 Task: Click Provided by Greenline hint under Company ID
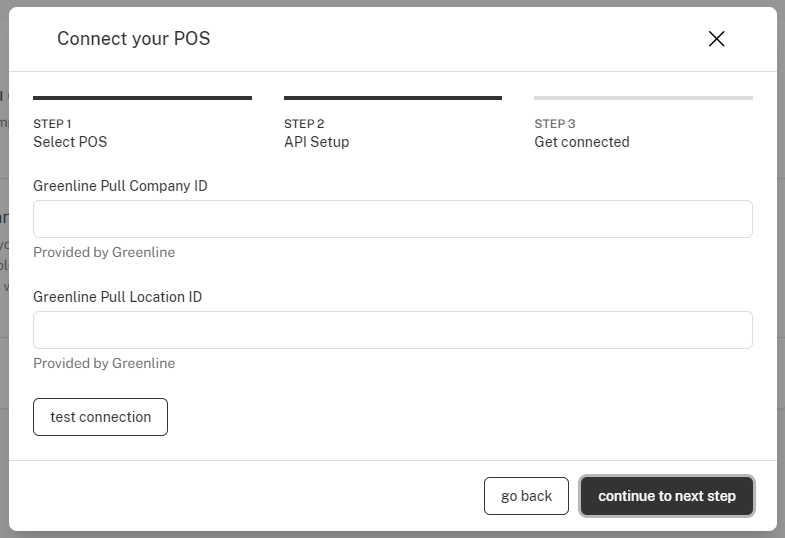coord(104,252)
